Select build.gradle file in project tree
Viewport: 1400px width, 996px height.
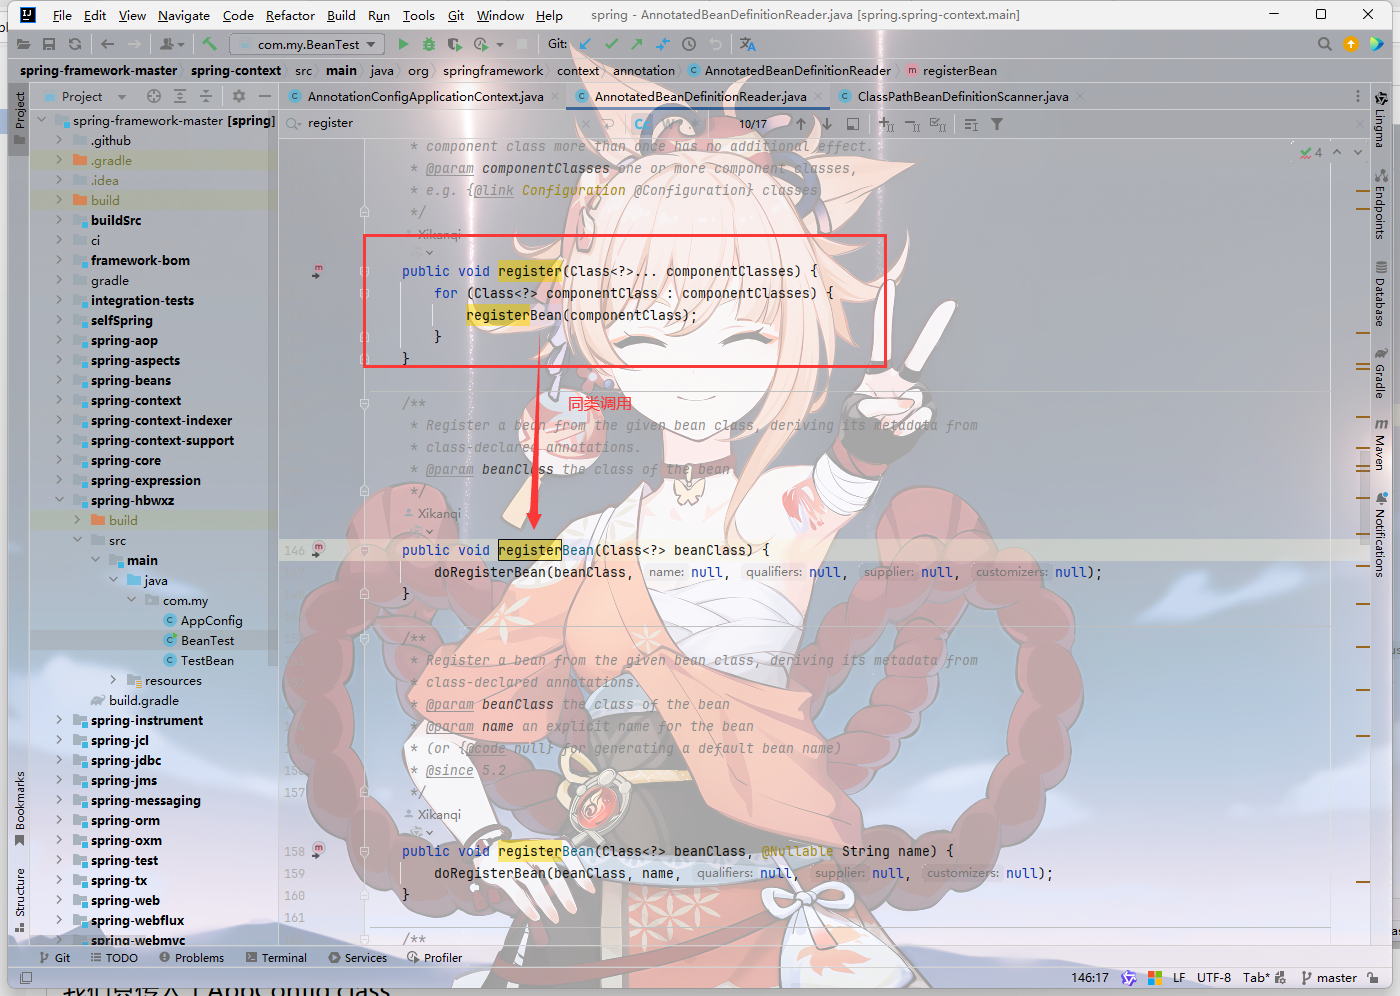[x=143, y=700]
